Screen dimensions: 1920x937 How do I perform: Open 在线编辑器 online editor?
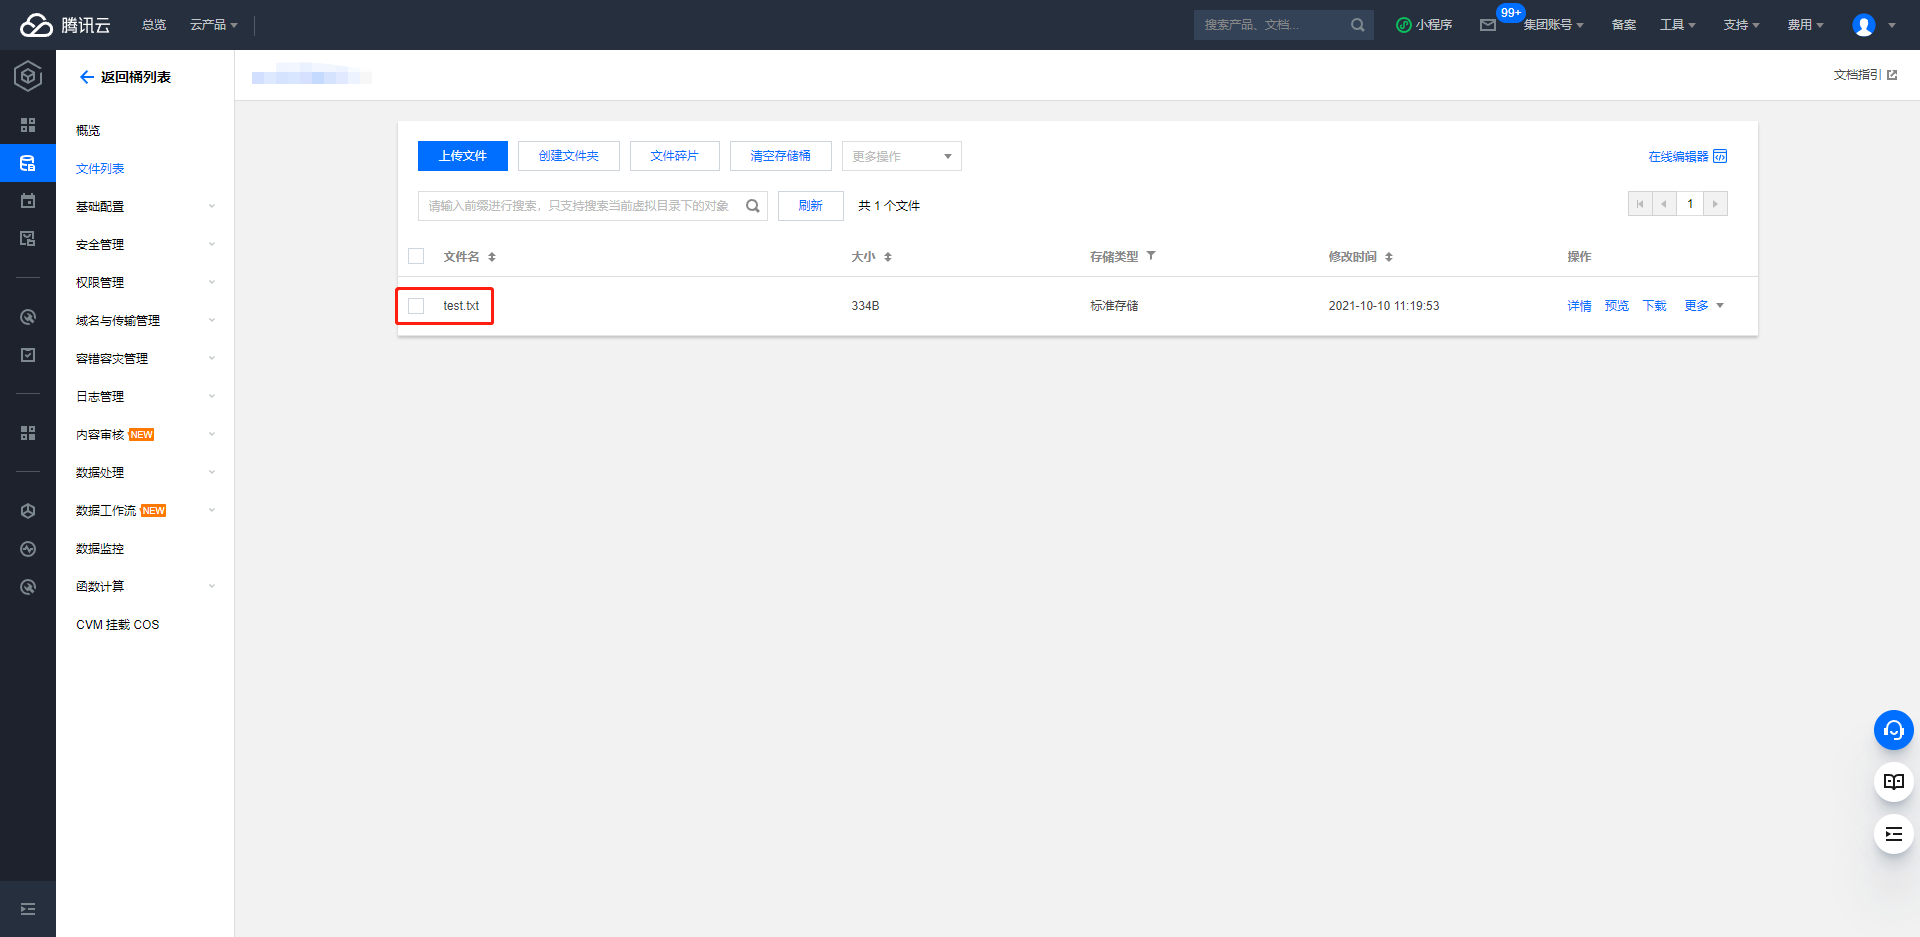tap(1688, 157)
